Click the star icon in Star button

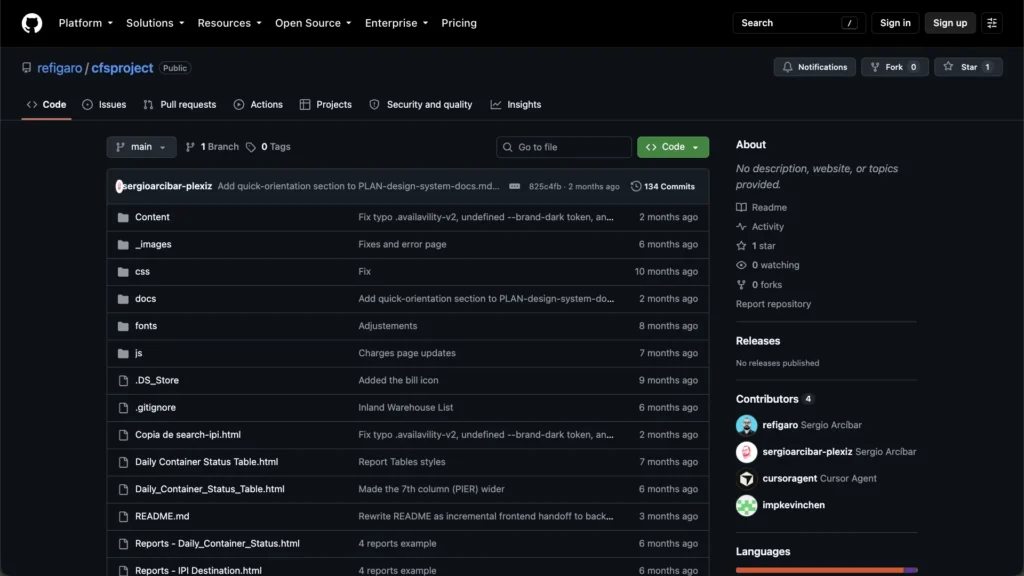tap(948, 67)
